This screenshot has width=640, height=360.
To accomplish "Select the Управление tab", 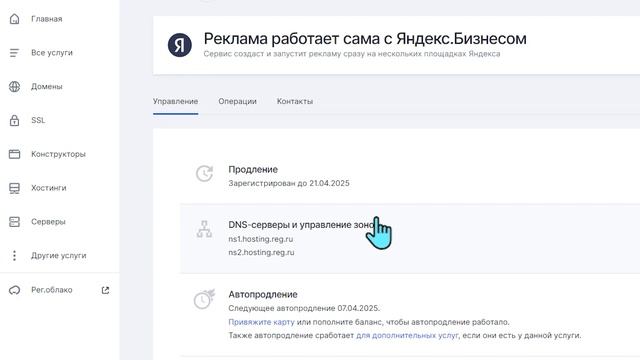I will [x=176, y=101].
